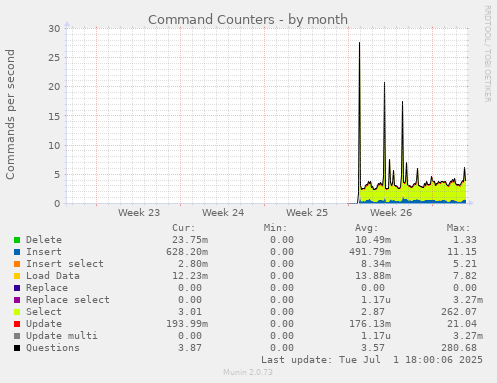Image resolution: width=497 pixels, height=383 pixels.
Task: Click the Munin 2.0.73 version footer
Action: (248, 372)
